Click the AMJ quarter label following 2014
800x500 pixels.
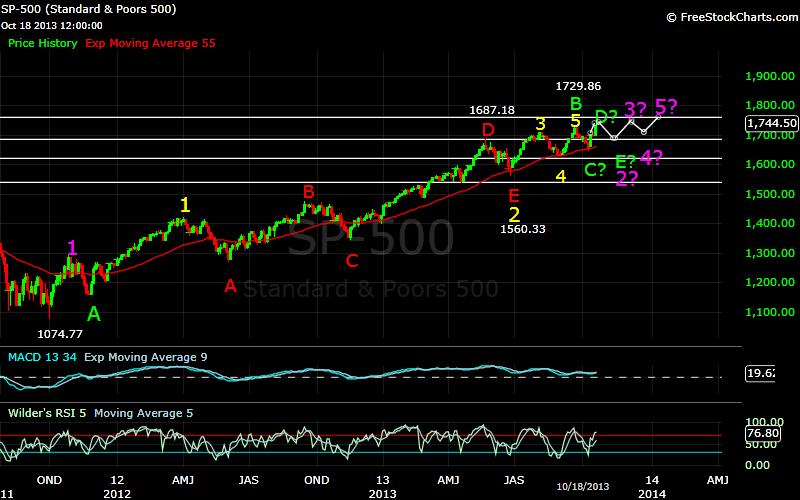pyautogui.click(x=717, y=480)
